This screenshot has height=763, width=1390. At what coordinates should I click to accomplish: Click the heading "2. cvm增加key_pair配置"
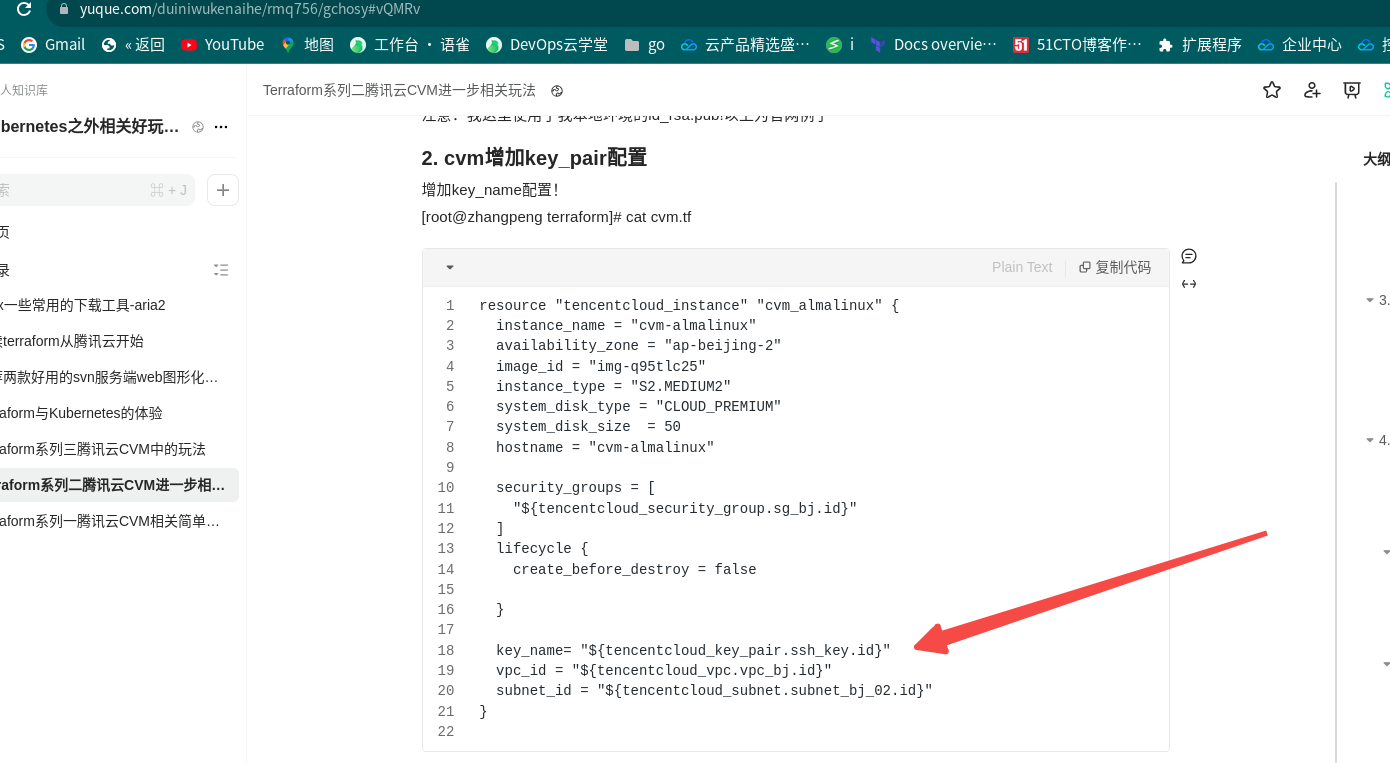(534, 157)
